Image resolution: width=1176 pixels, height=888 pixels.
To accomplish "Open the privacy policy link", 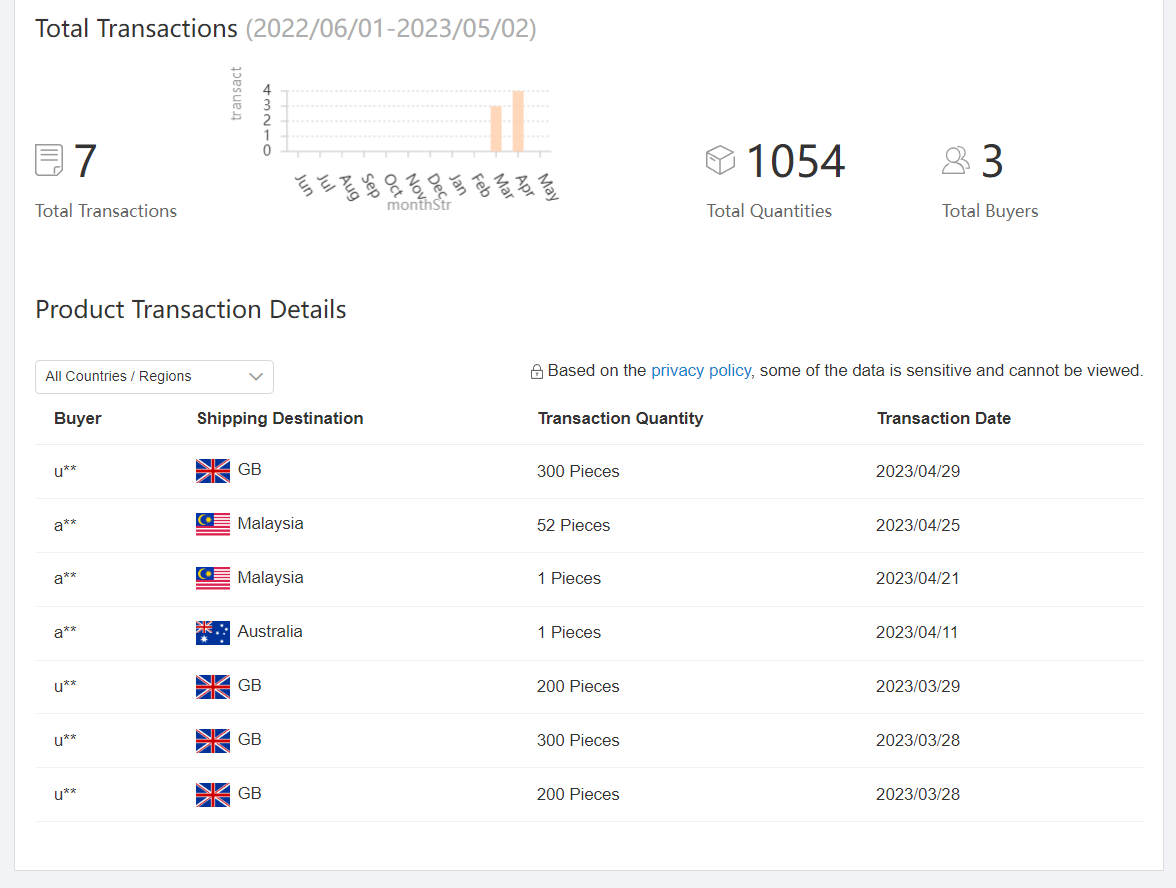I will [x=700, y=370].
